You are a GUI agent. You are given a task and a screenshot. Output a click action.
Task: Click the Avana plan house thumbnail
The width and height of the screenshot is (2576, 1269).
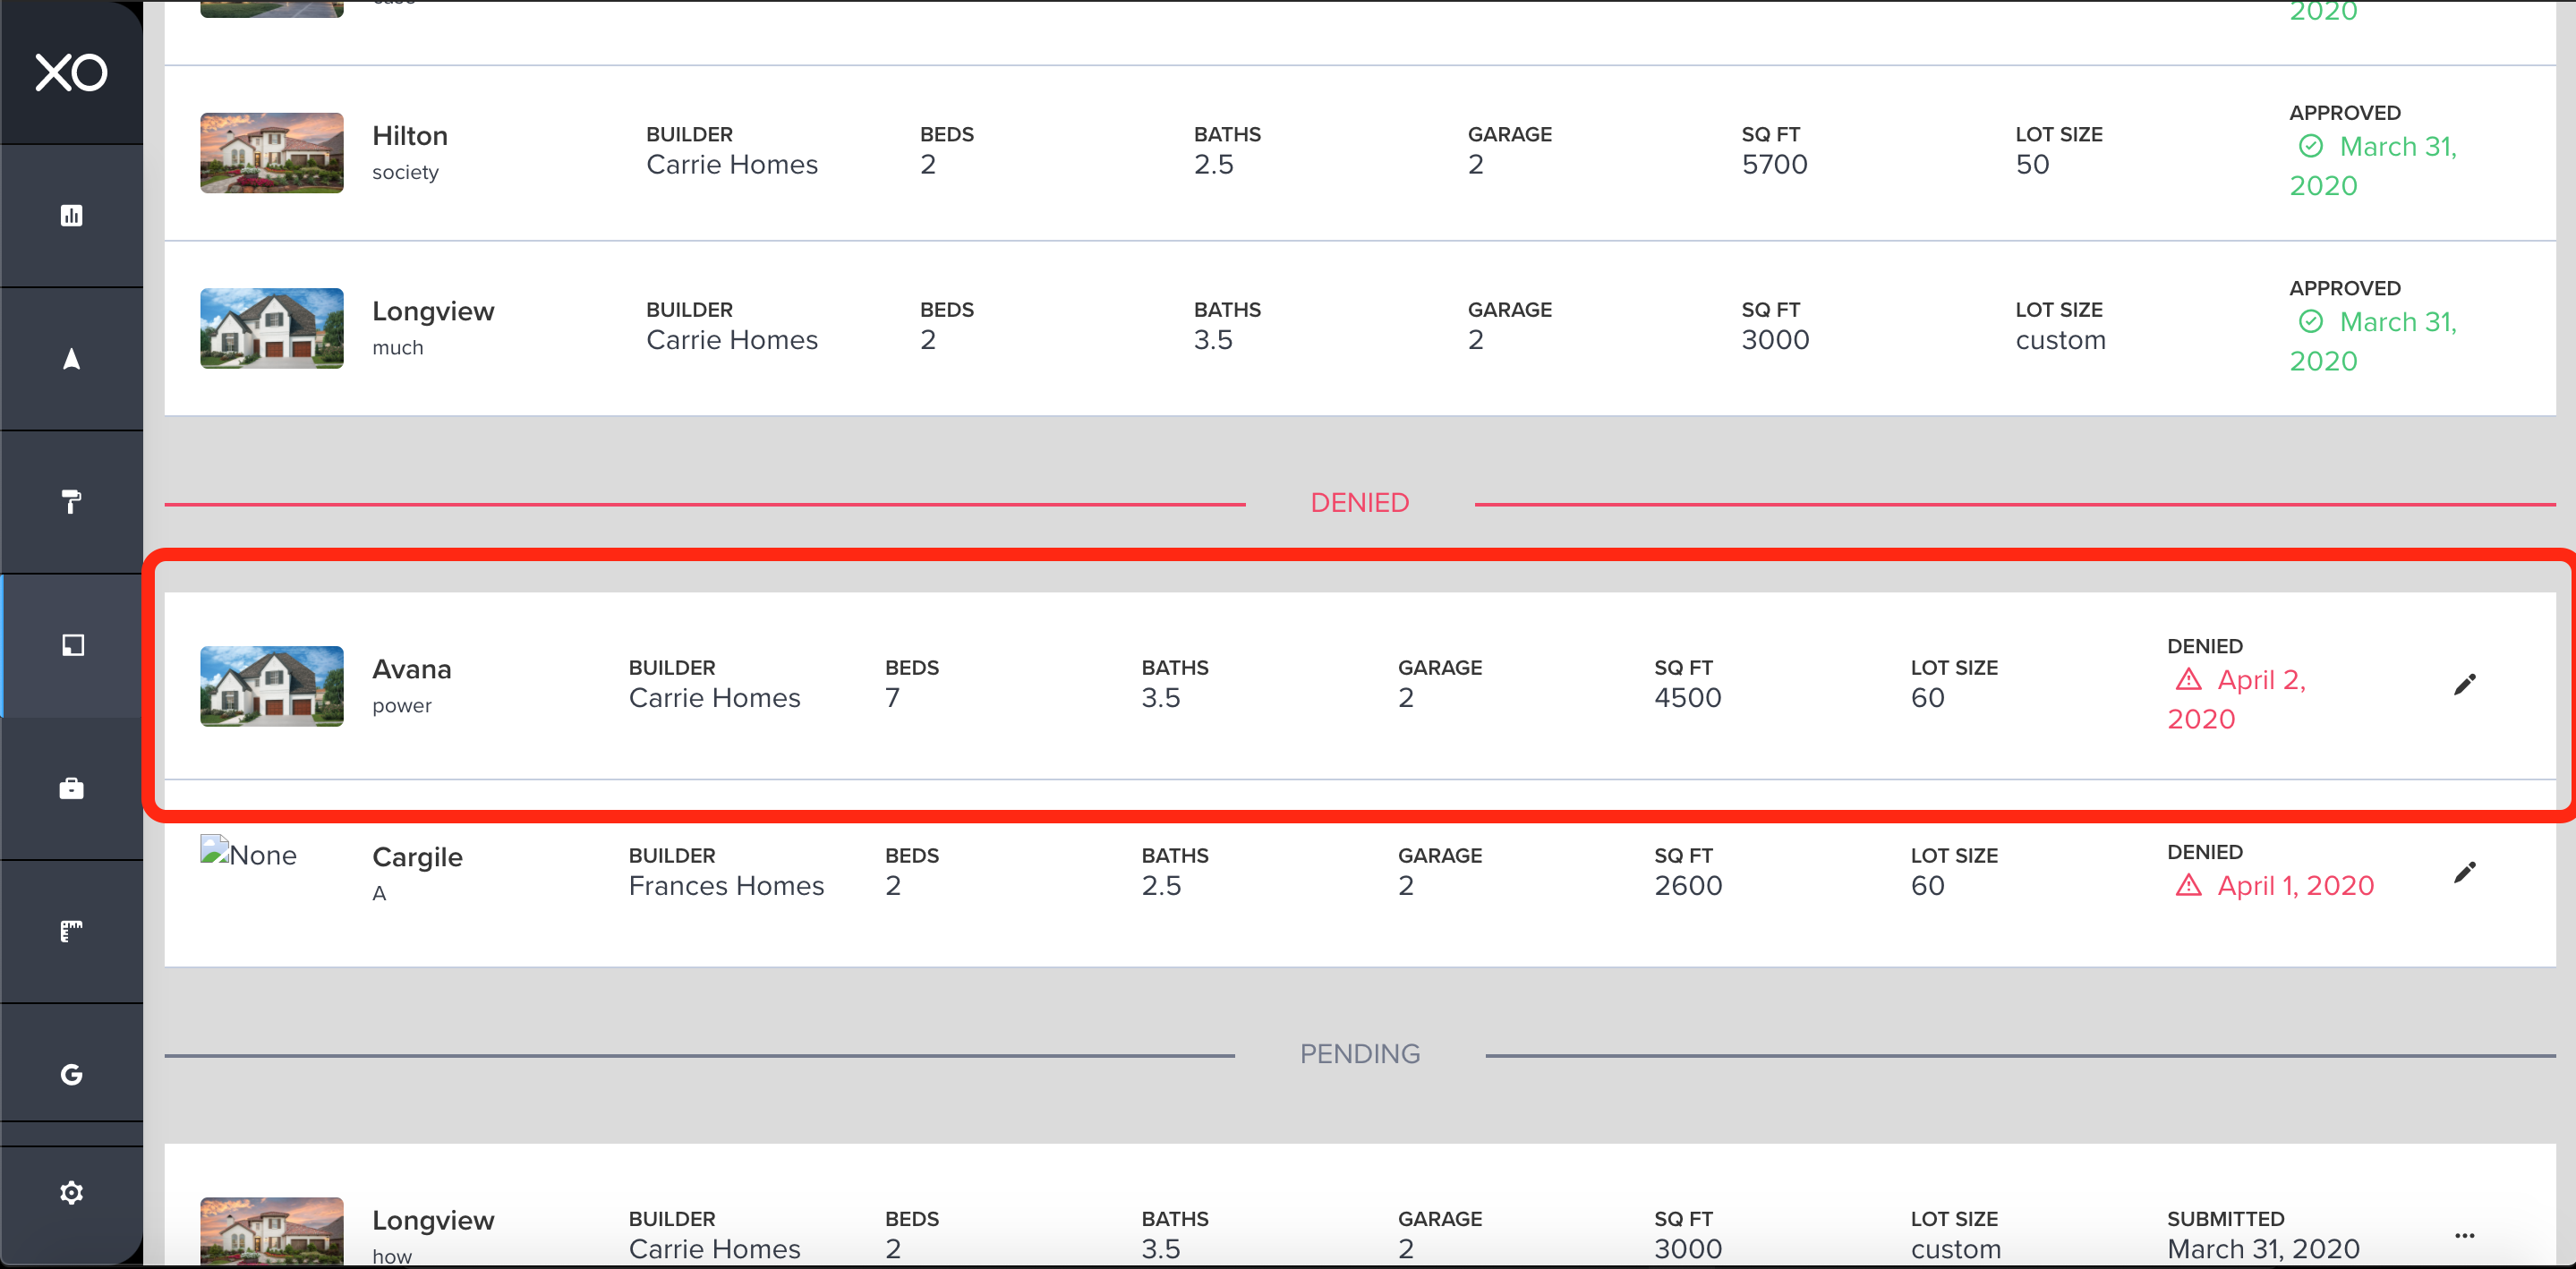pyautogui.click(x=271, y=686)
